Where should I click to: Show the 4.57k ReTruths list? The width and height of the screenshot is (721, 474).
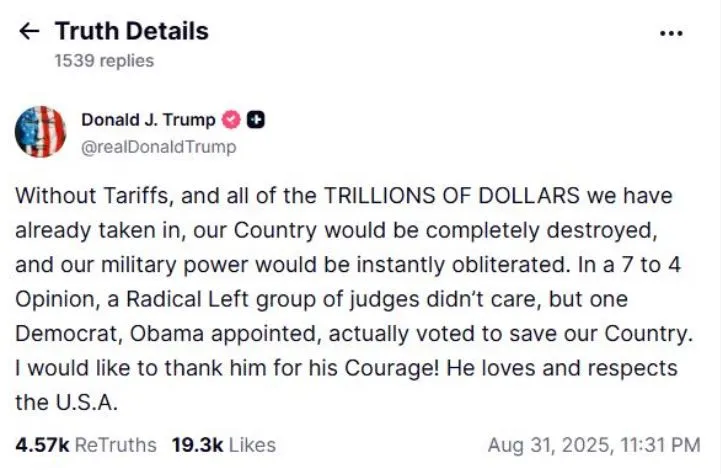click(x=86, y=444)
